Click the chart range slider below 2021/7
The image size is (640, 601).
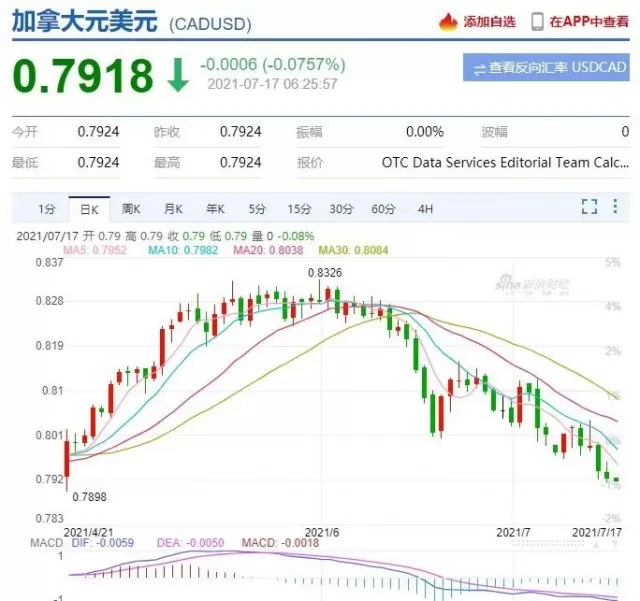click(547, 544)
